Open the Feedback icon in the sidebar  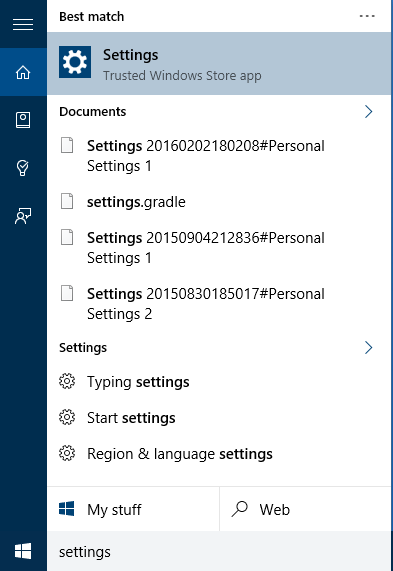click(23, 216)
